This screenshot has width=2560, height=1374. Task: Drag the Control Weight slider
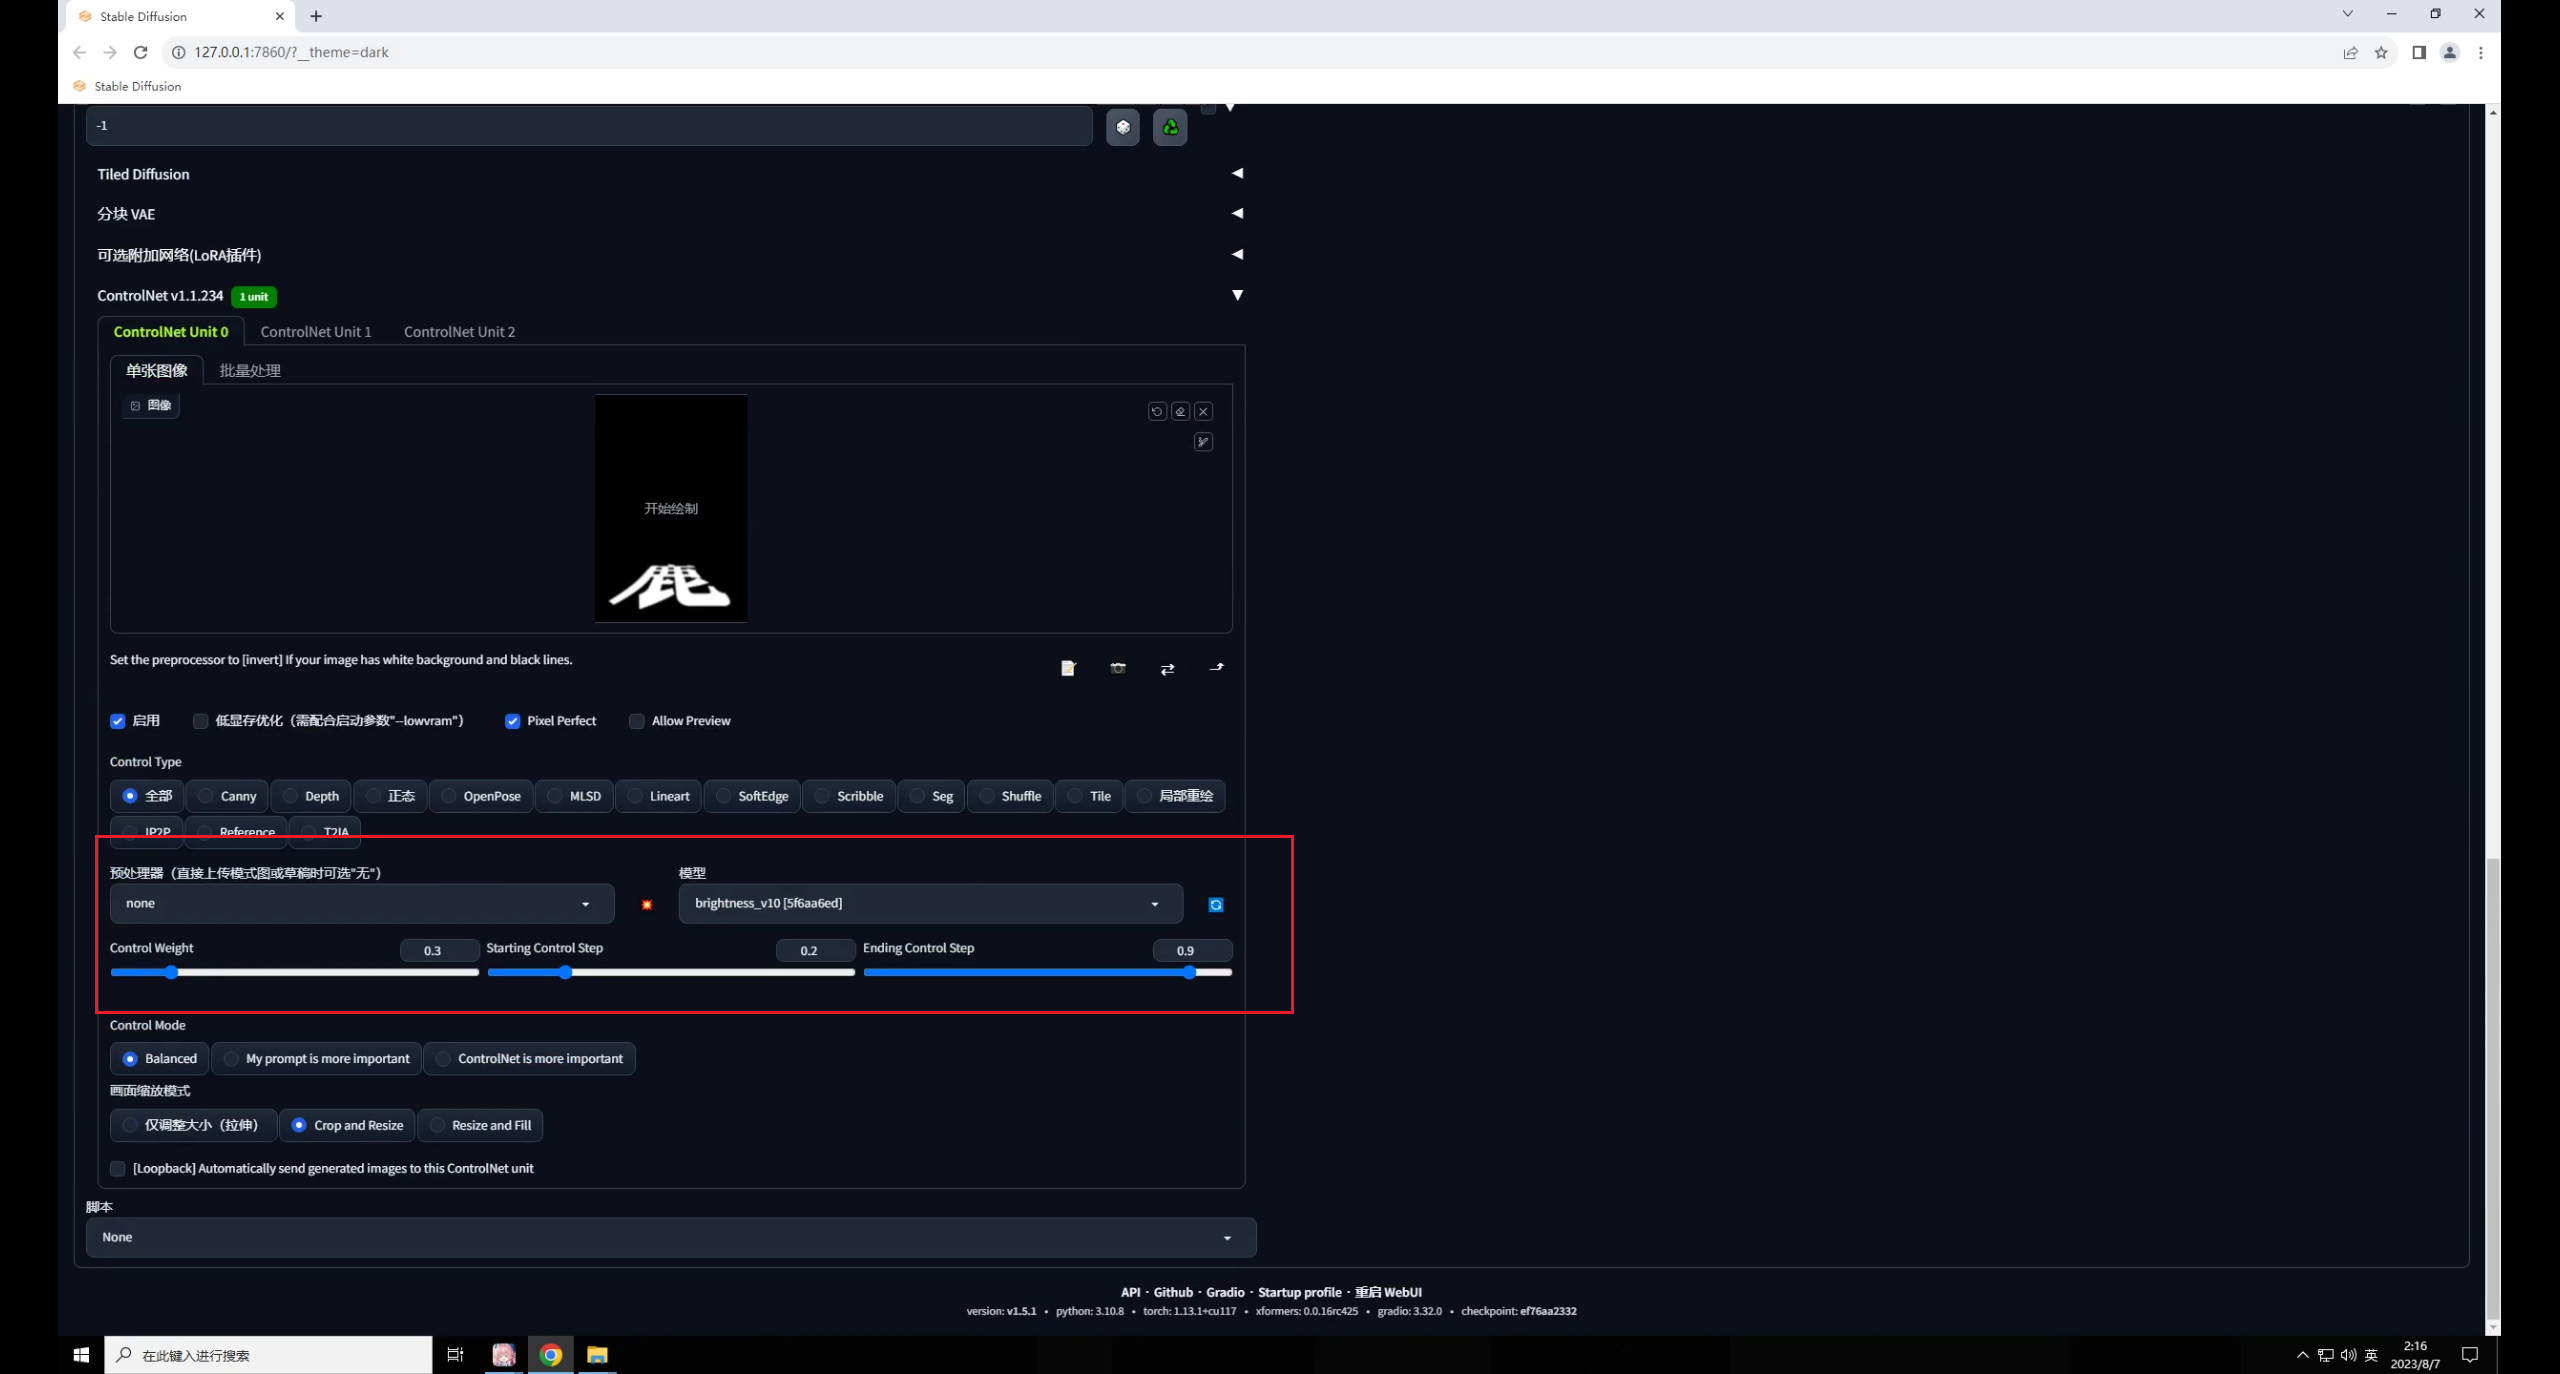coord(168,973)
